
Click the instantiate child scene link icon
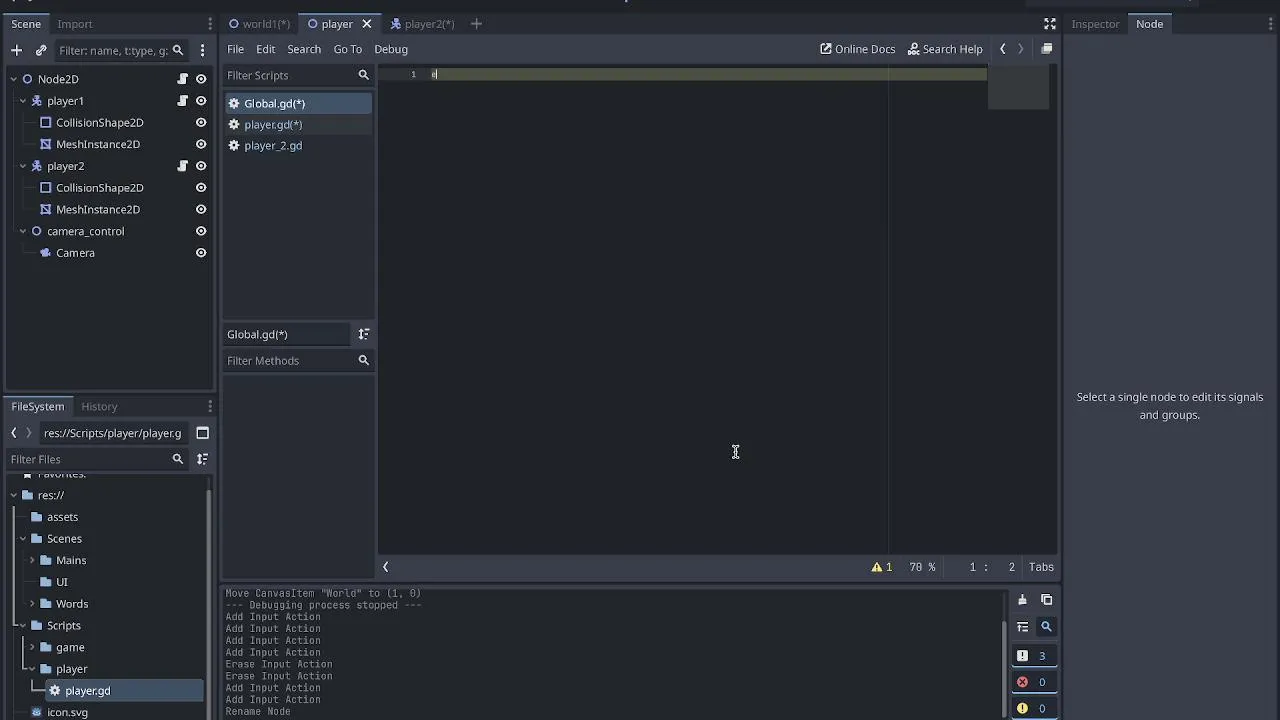click(41, 50)
